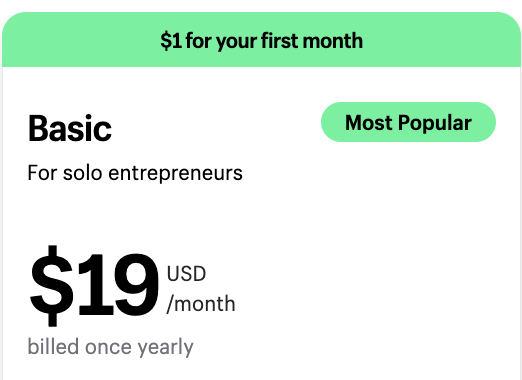Image resolution: width=522 pixels, height=380 pixels.
Task: Click the word 'Most' in the badge
Action: (x=369, y=123)
